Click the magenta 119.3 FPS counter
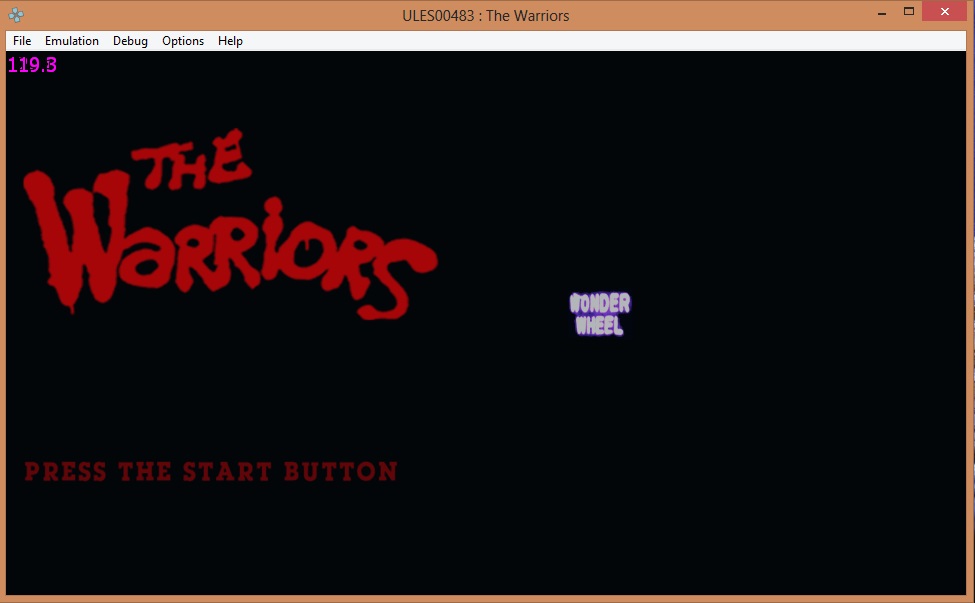The image size is (975, 603). coord(32,65)
